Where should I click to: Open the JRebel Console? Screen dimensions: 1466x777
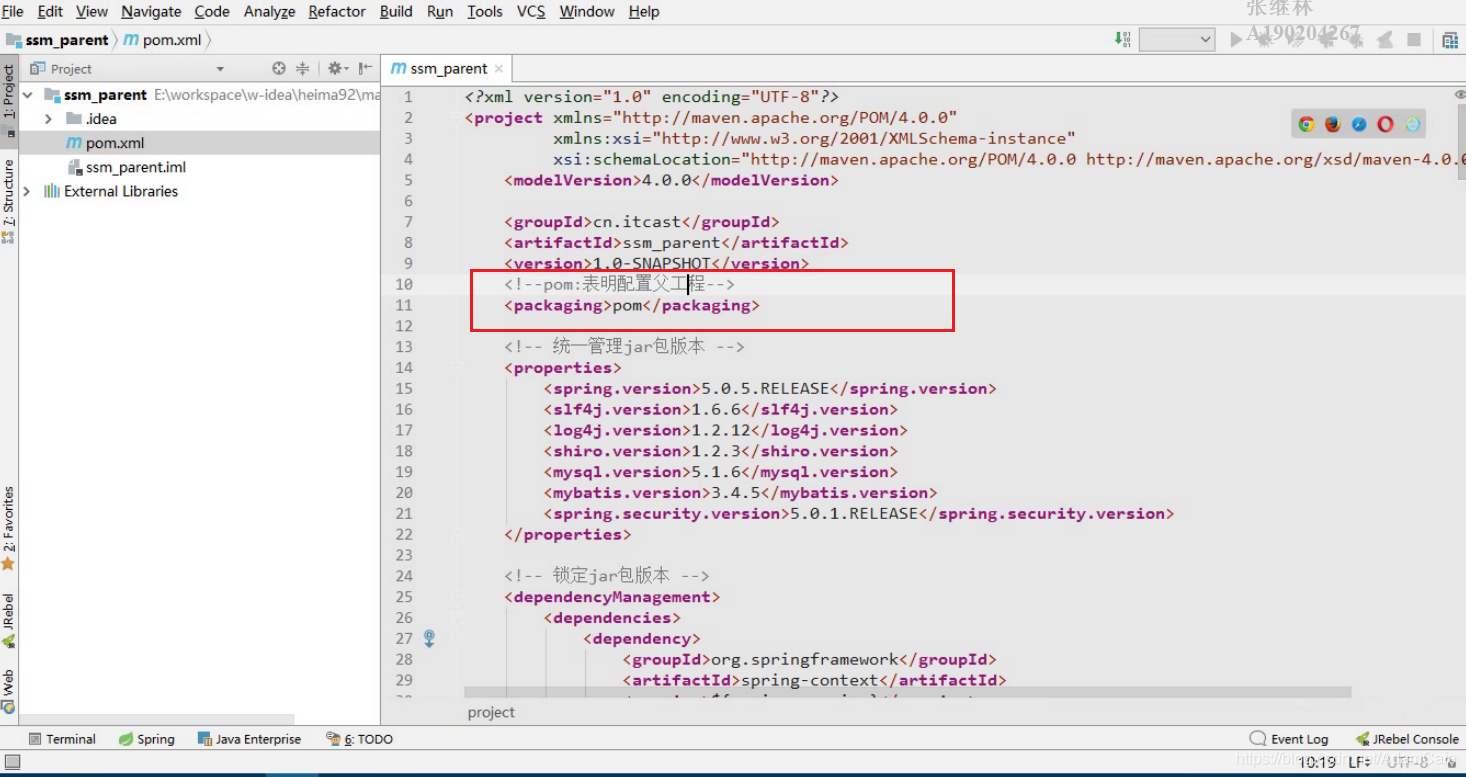pyautogui.click(x=1407, y=739)
